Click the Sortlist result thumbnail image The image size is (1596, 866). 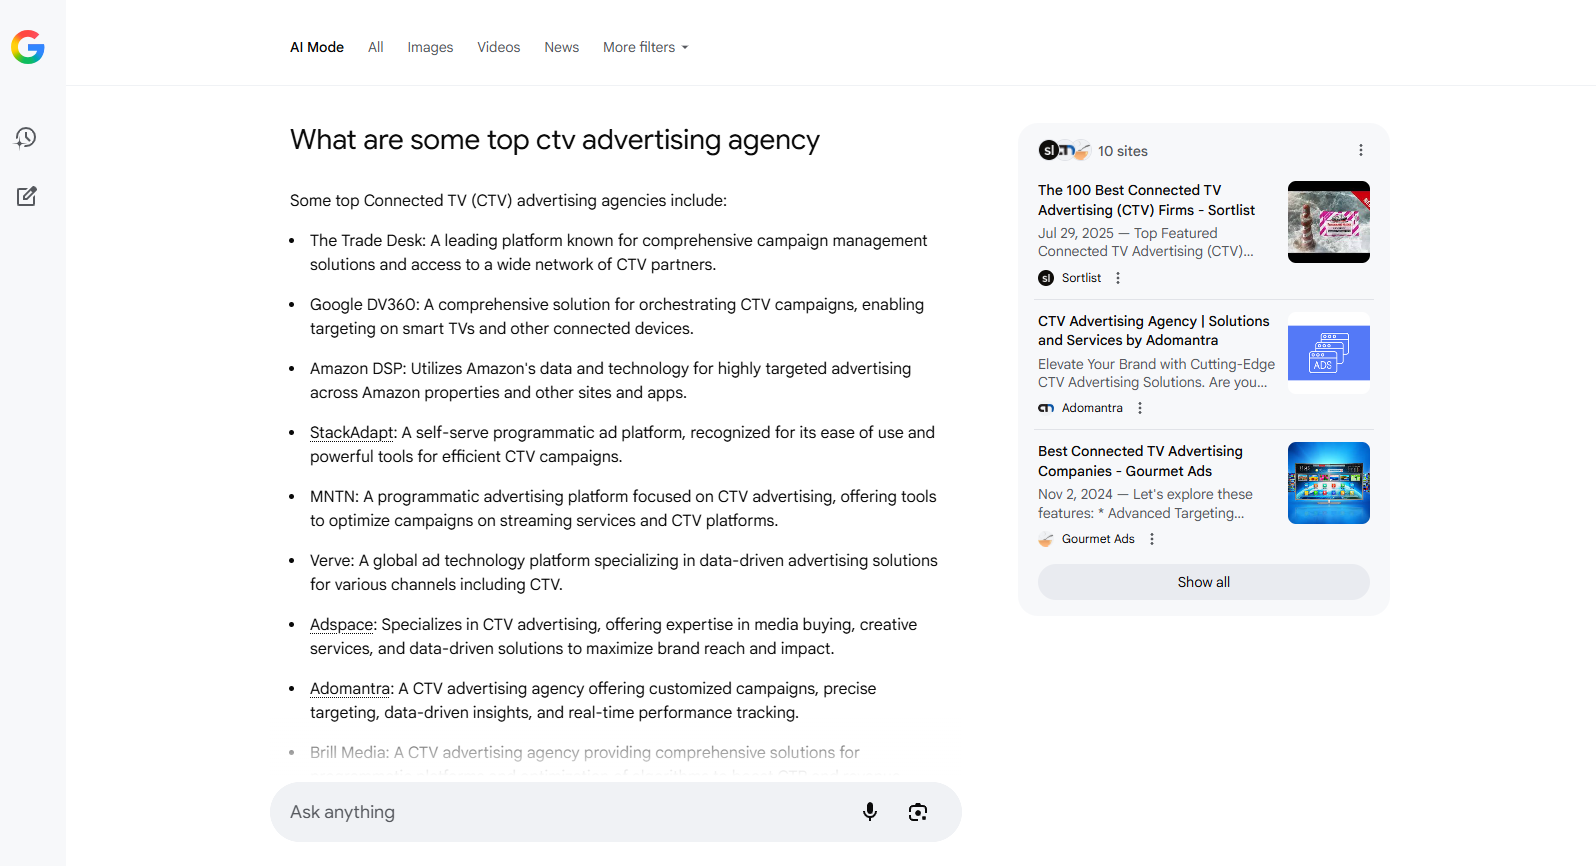[1329, 222]
